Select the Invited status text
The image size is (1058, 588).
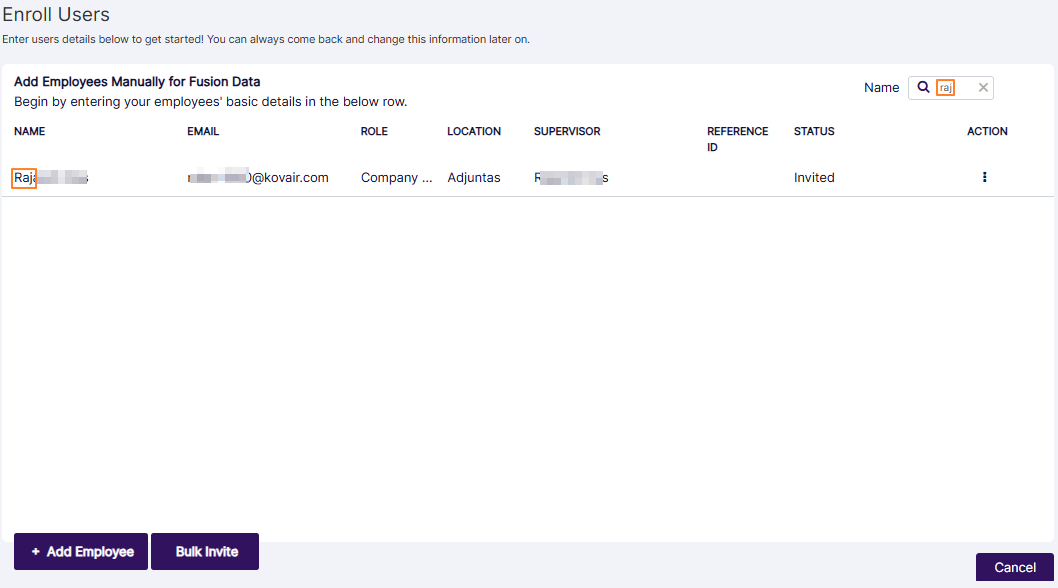pyautogui.click(x=813, y=177)
